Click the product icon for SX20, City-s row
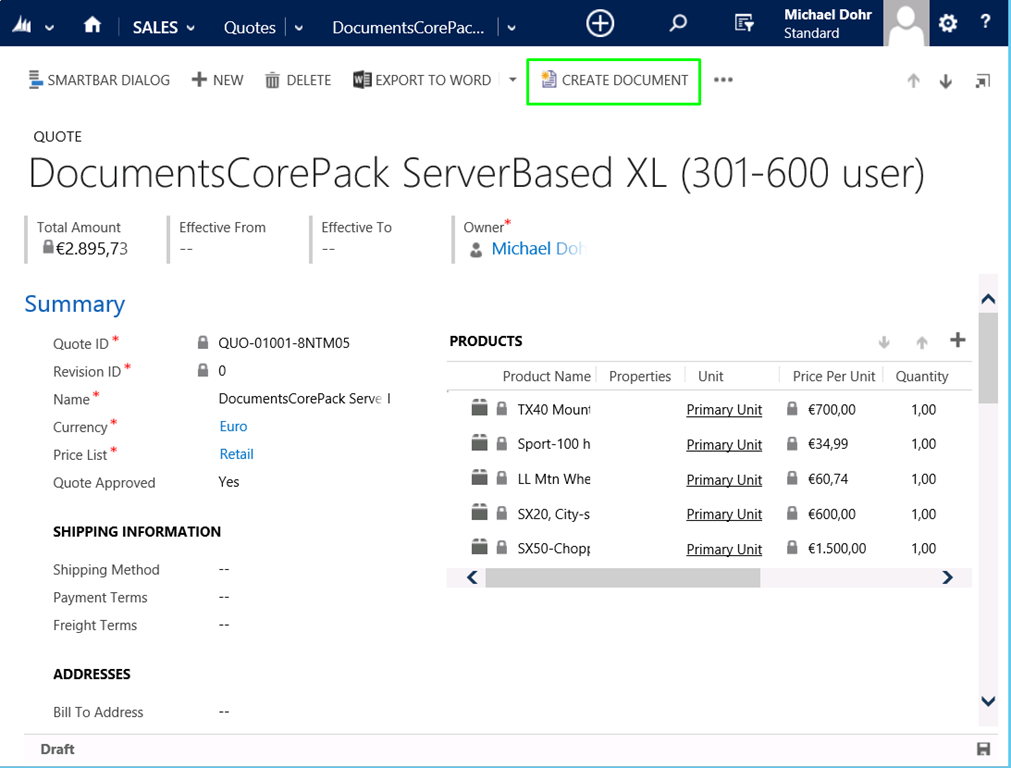 click(479, 513)
